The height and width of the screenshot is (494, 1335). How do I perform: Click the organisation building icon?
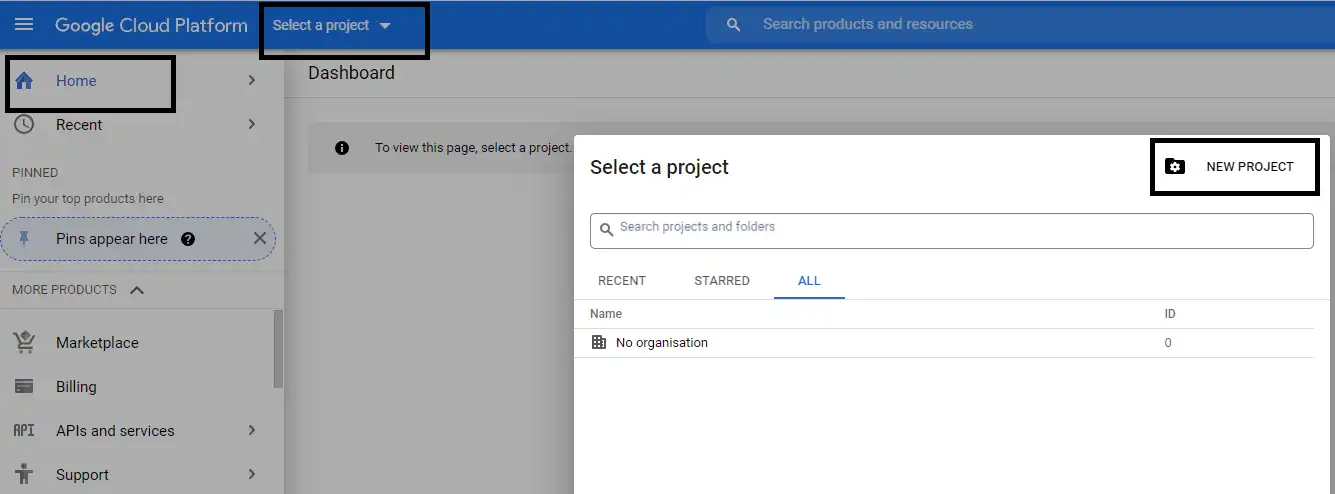coord(599,342)
